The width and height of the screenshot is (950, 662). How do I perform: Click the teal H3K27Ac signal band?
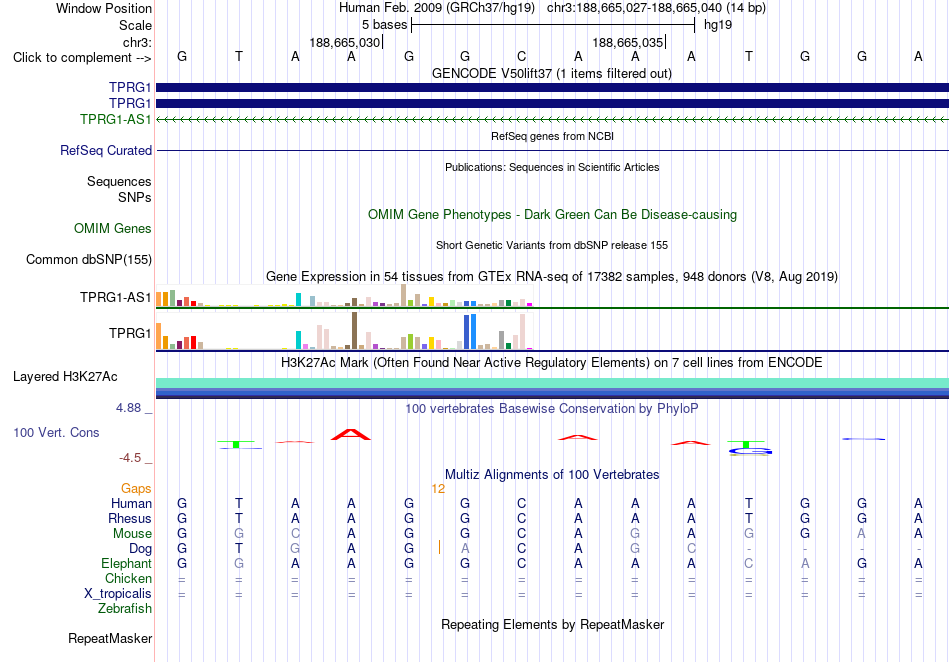552,383
